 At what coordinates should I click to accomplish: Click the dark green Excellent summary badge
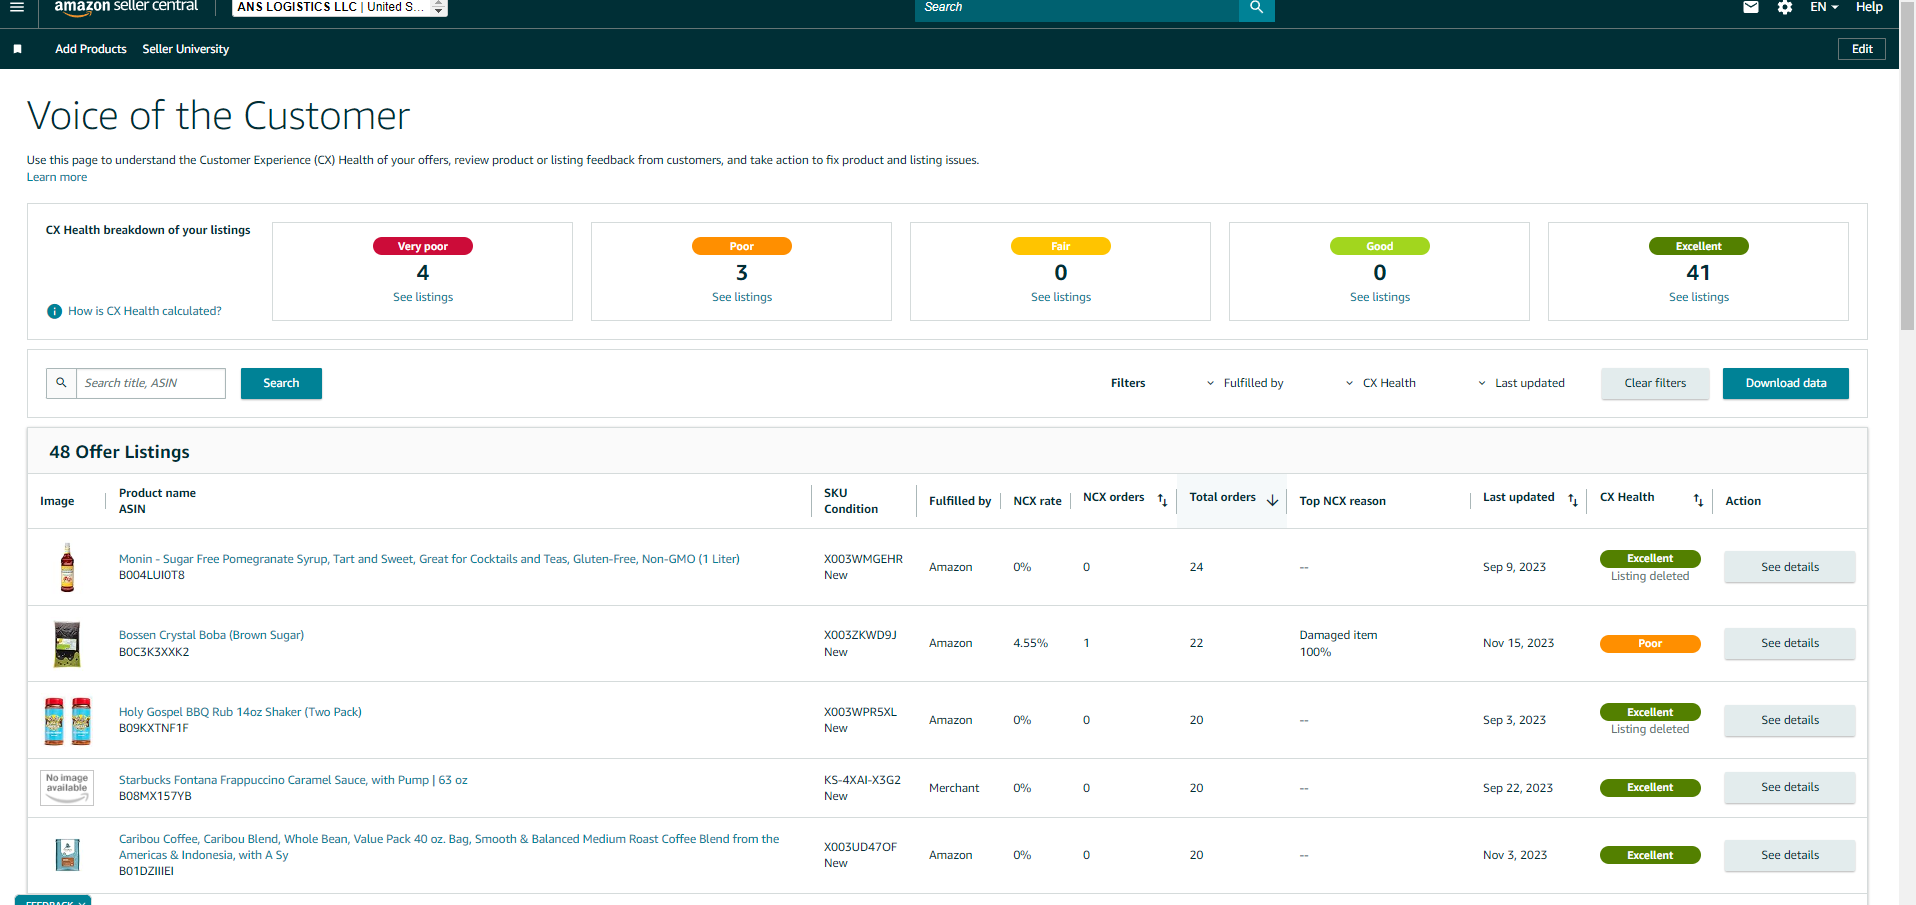pyautogui.click(x=1699, y=246)
